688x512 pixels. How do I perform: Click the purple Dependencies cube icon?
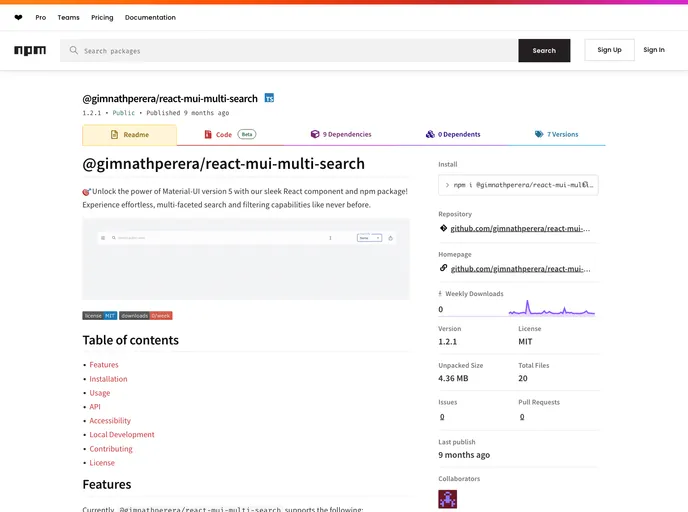315,134
